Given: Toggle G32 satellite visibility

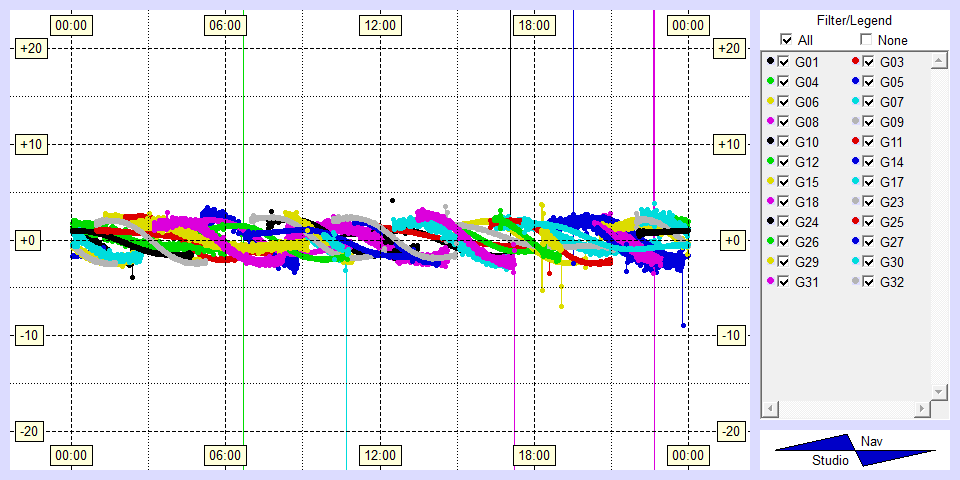Looking at the screenshot, I should click(869, 282).
